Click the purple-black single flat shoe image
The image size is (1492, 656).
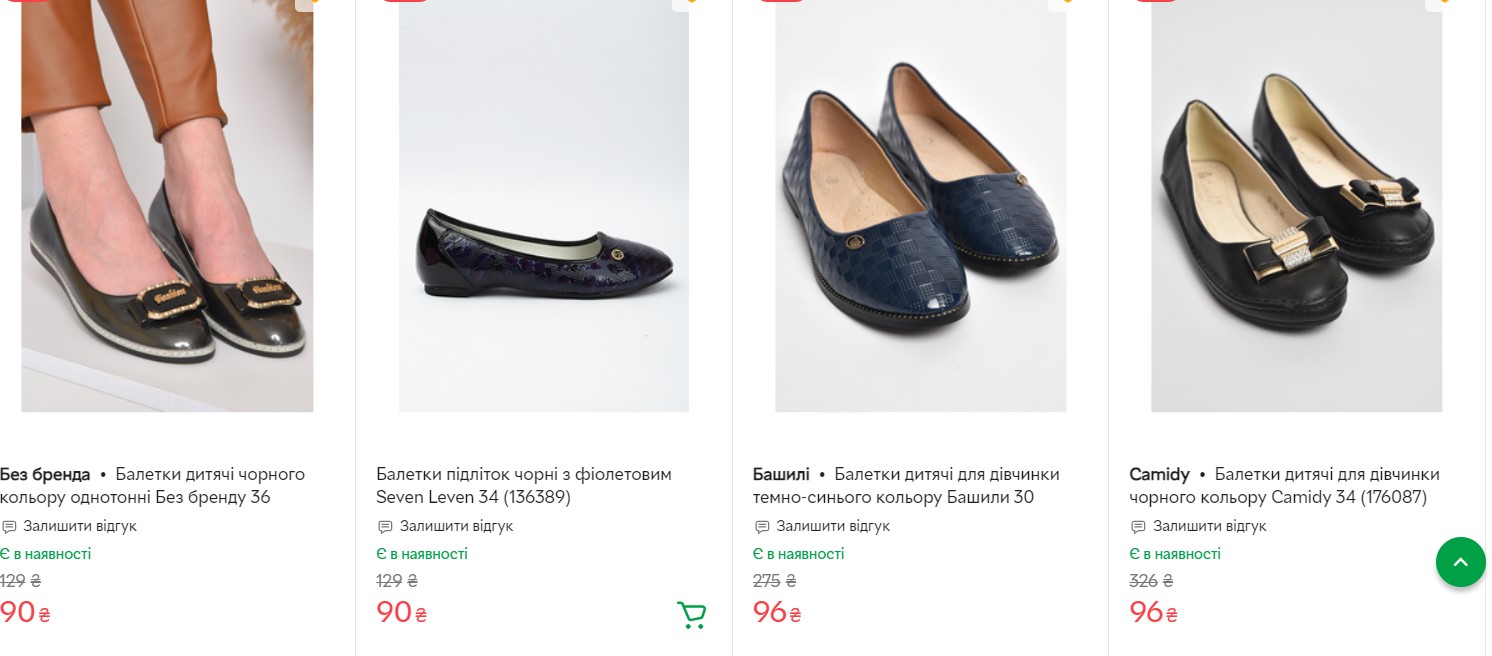pyautogui.click(x=544, y=205)
